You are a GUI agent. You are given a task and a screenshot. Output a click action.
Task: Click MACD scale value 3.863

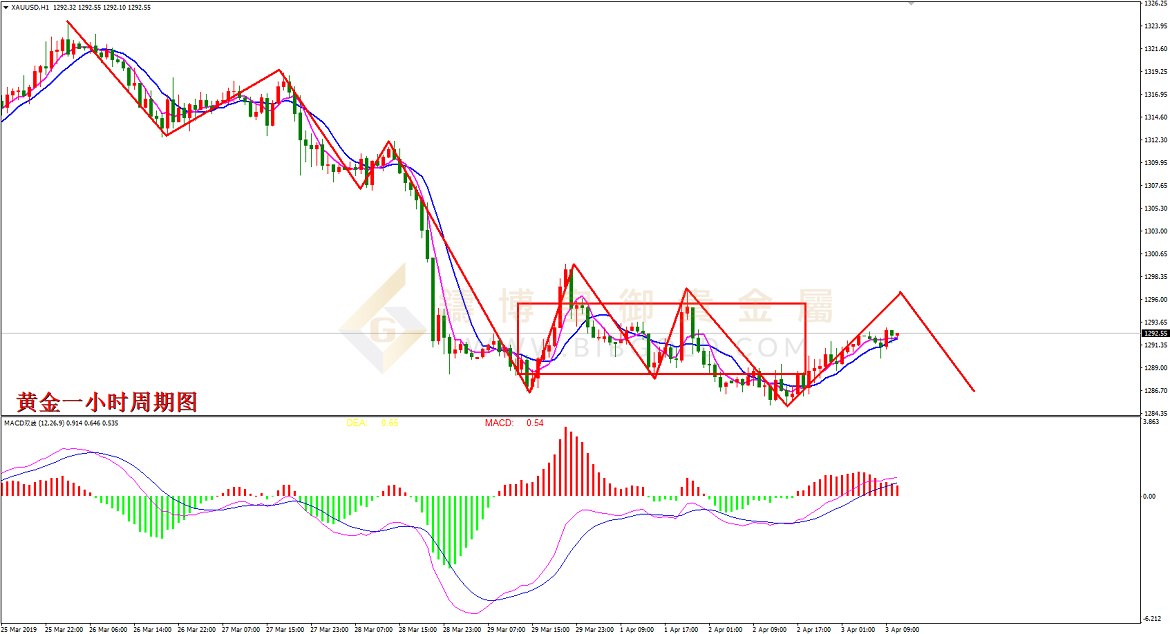(x=1151, y=422)
